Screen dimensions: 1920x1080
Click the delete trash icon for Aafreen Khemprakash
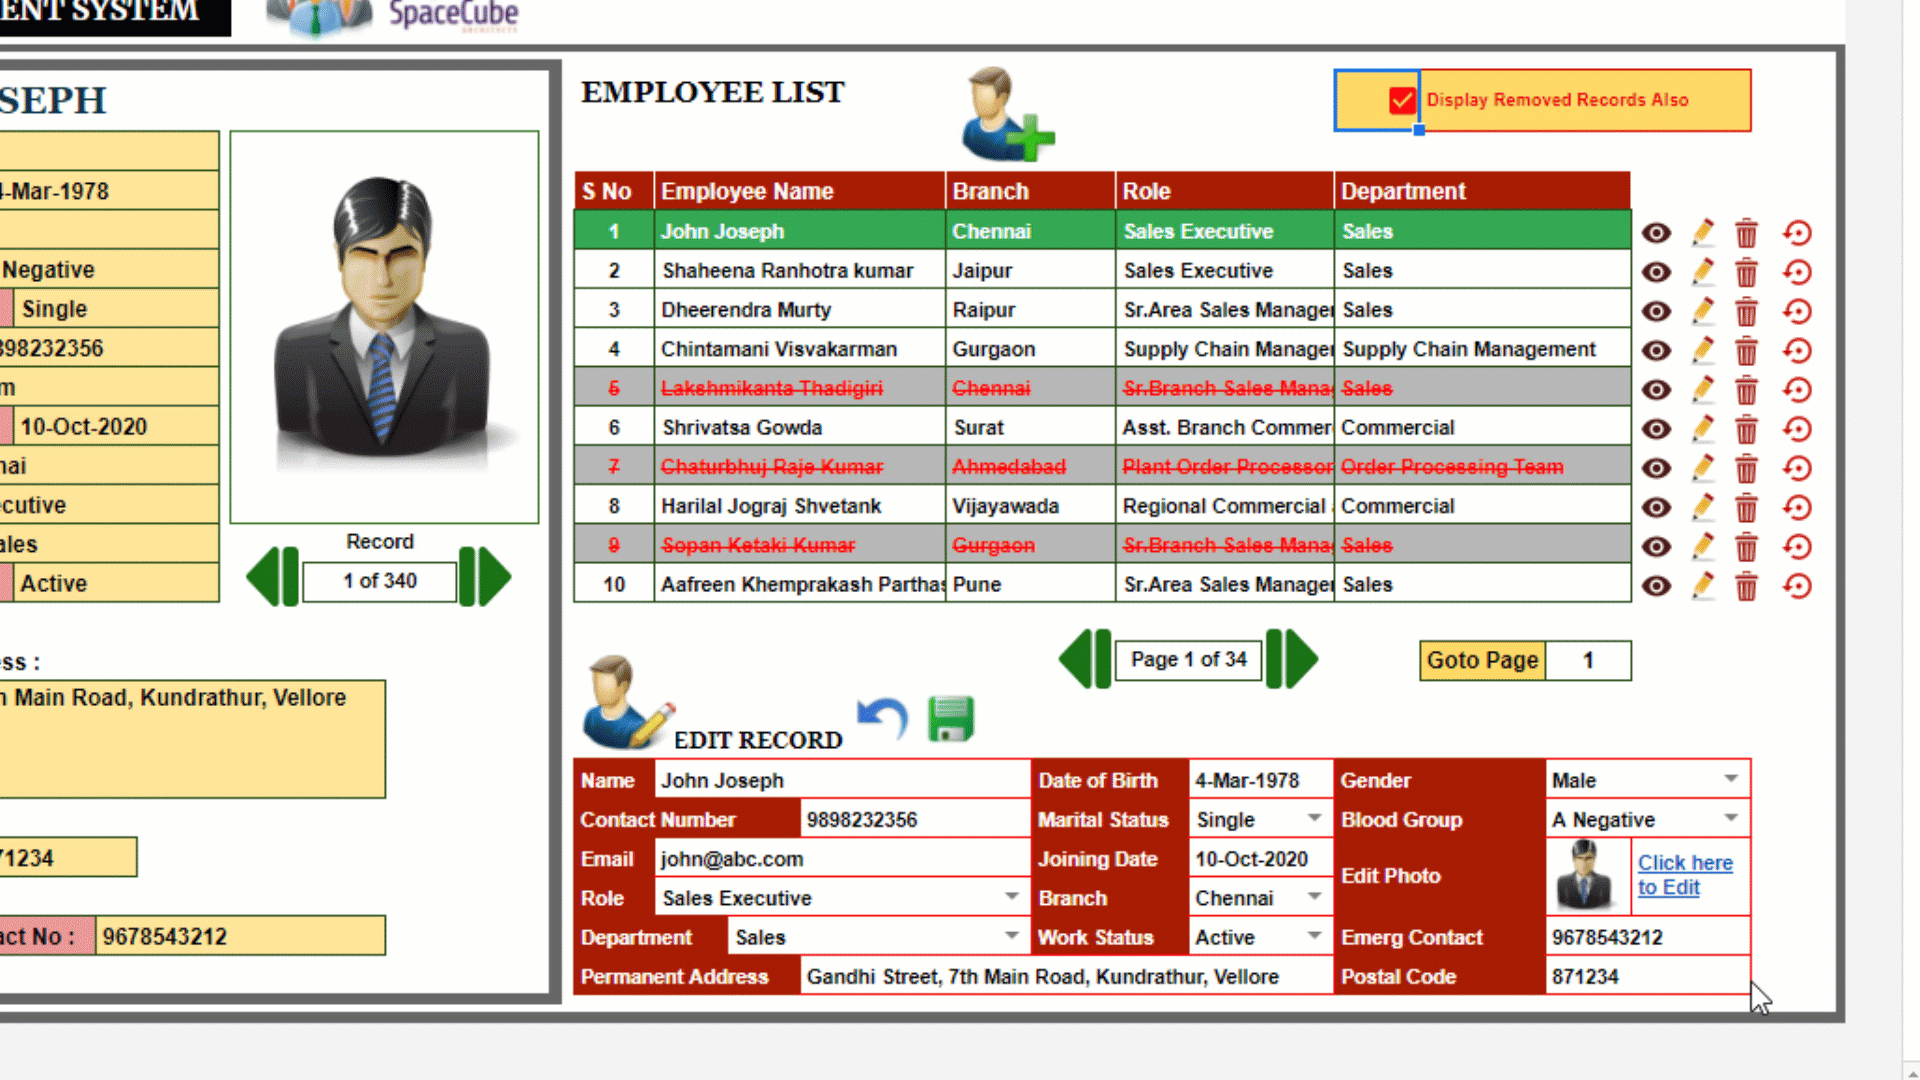pos(1747,585)
